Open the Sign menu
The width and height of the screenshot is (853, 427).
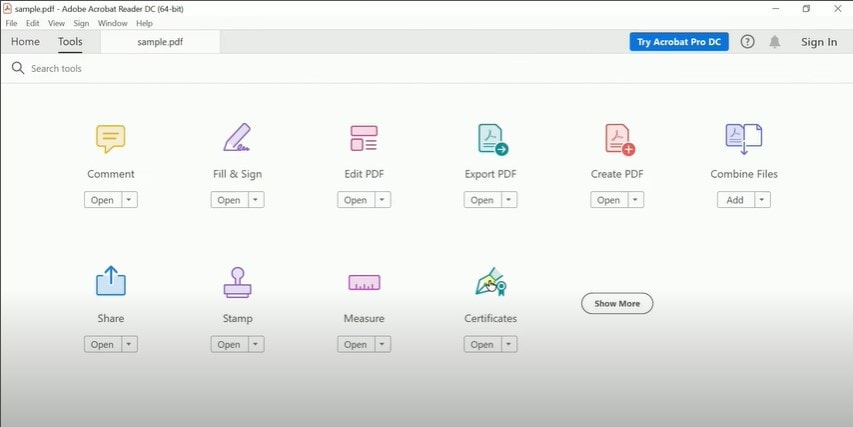(81, 23)
